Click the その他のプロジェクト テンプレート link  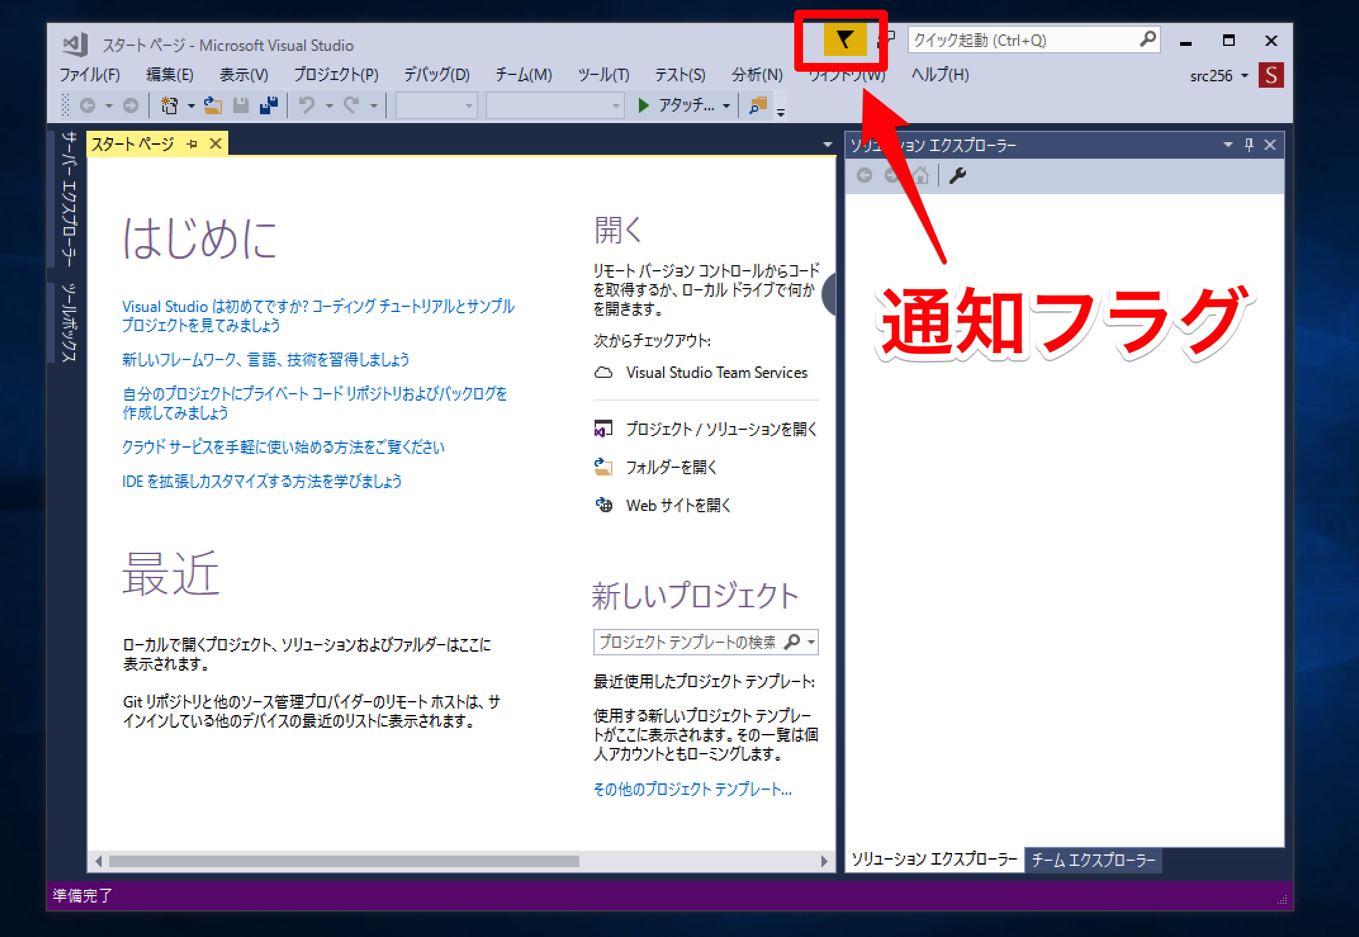[692, 789]
